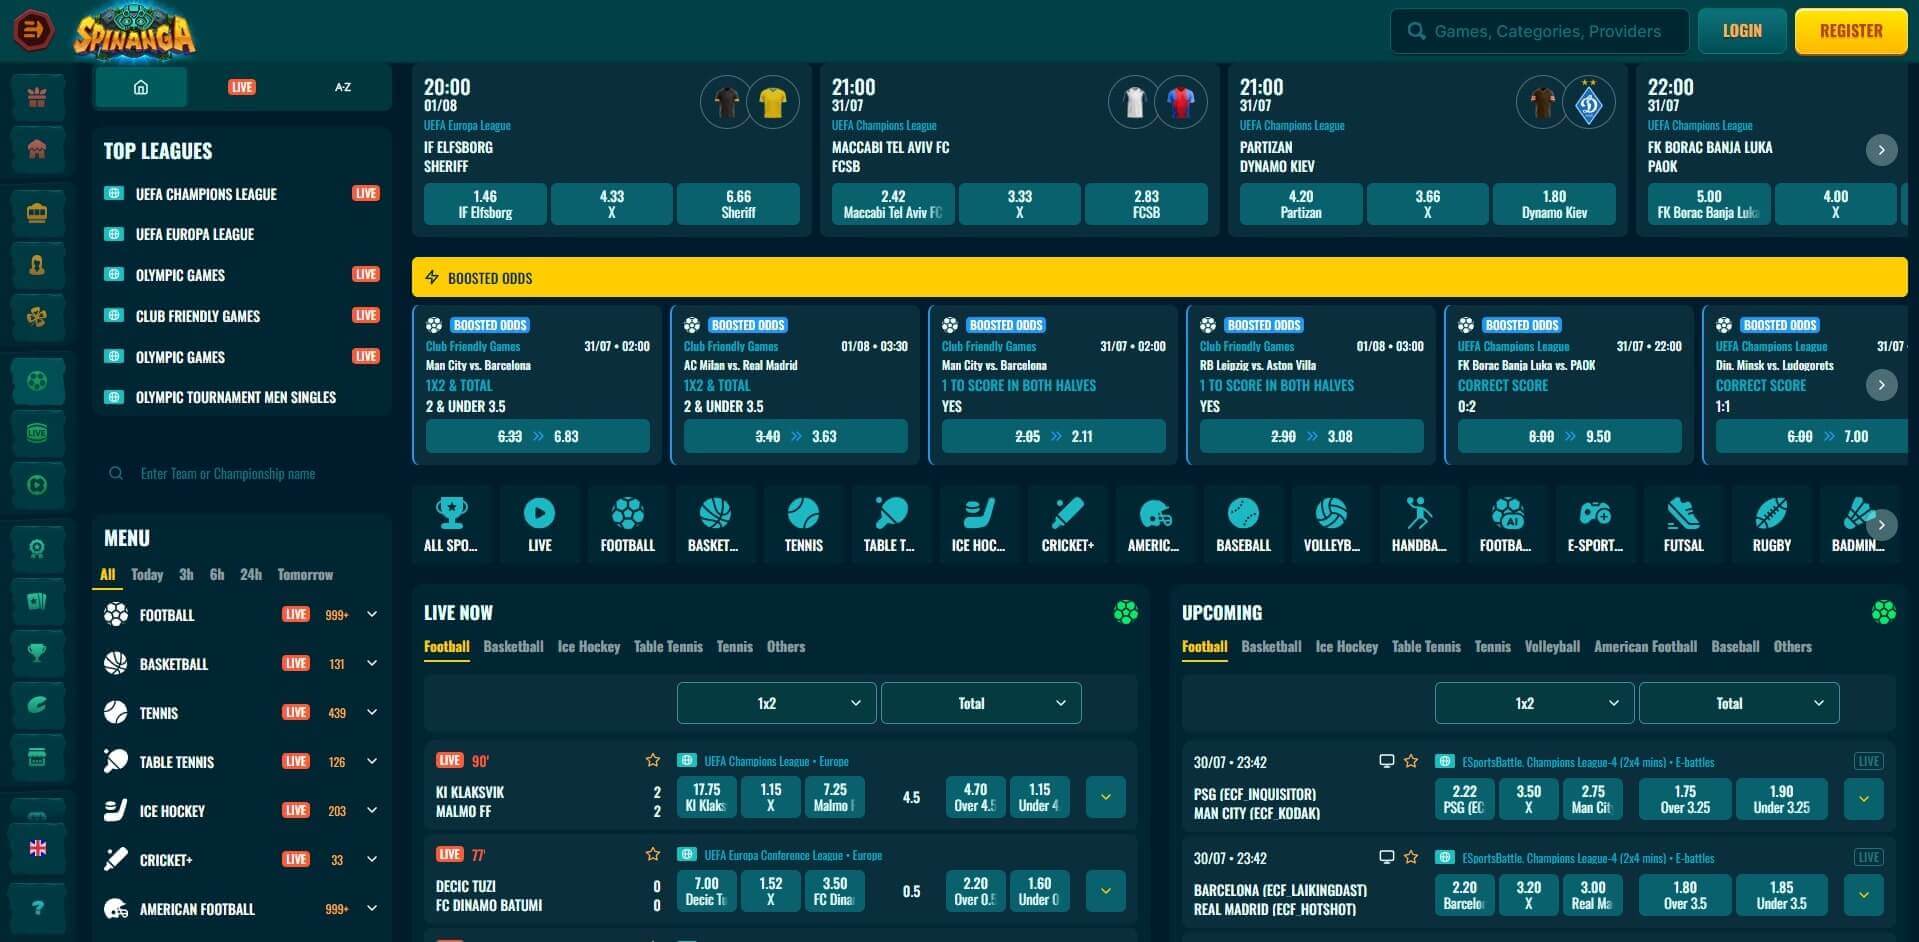
Task: Star the Decic Tuzi vs Dinamo Batumi match
Action: (x=653, y=855)
